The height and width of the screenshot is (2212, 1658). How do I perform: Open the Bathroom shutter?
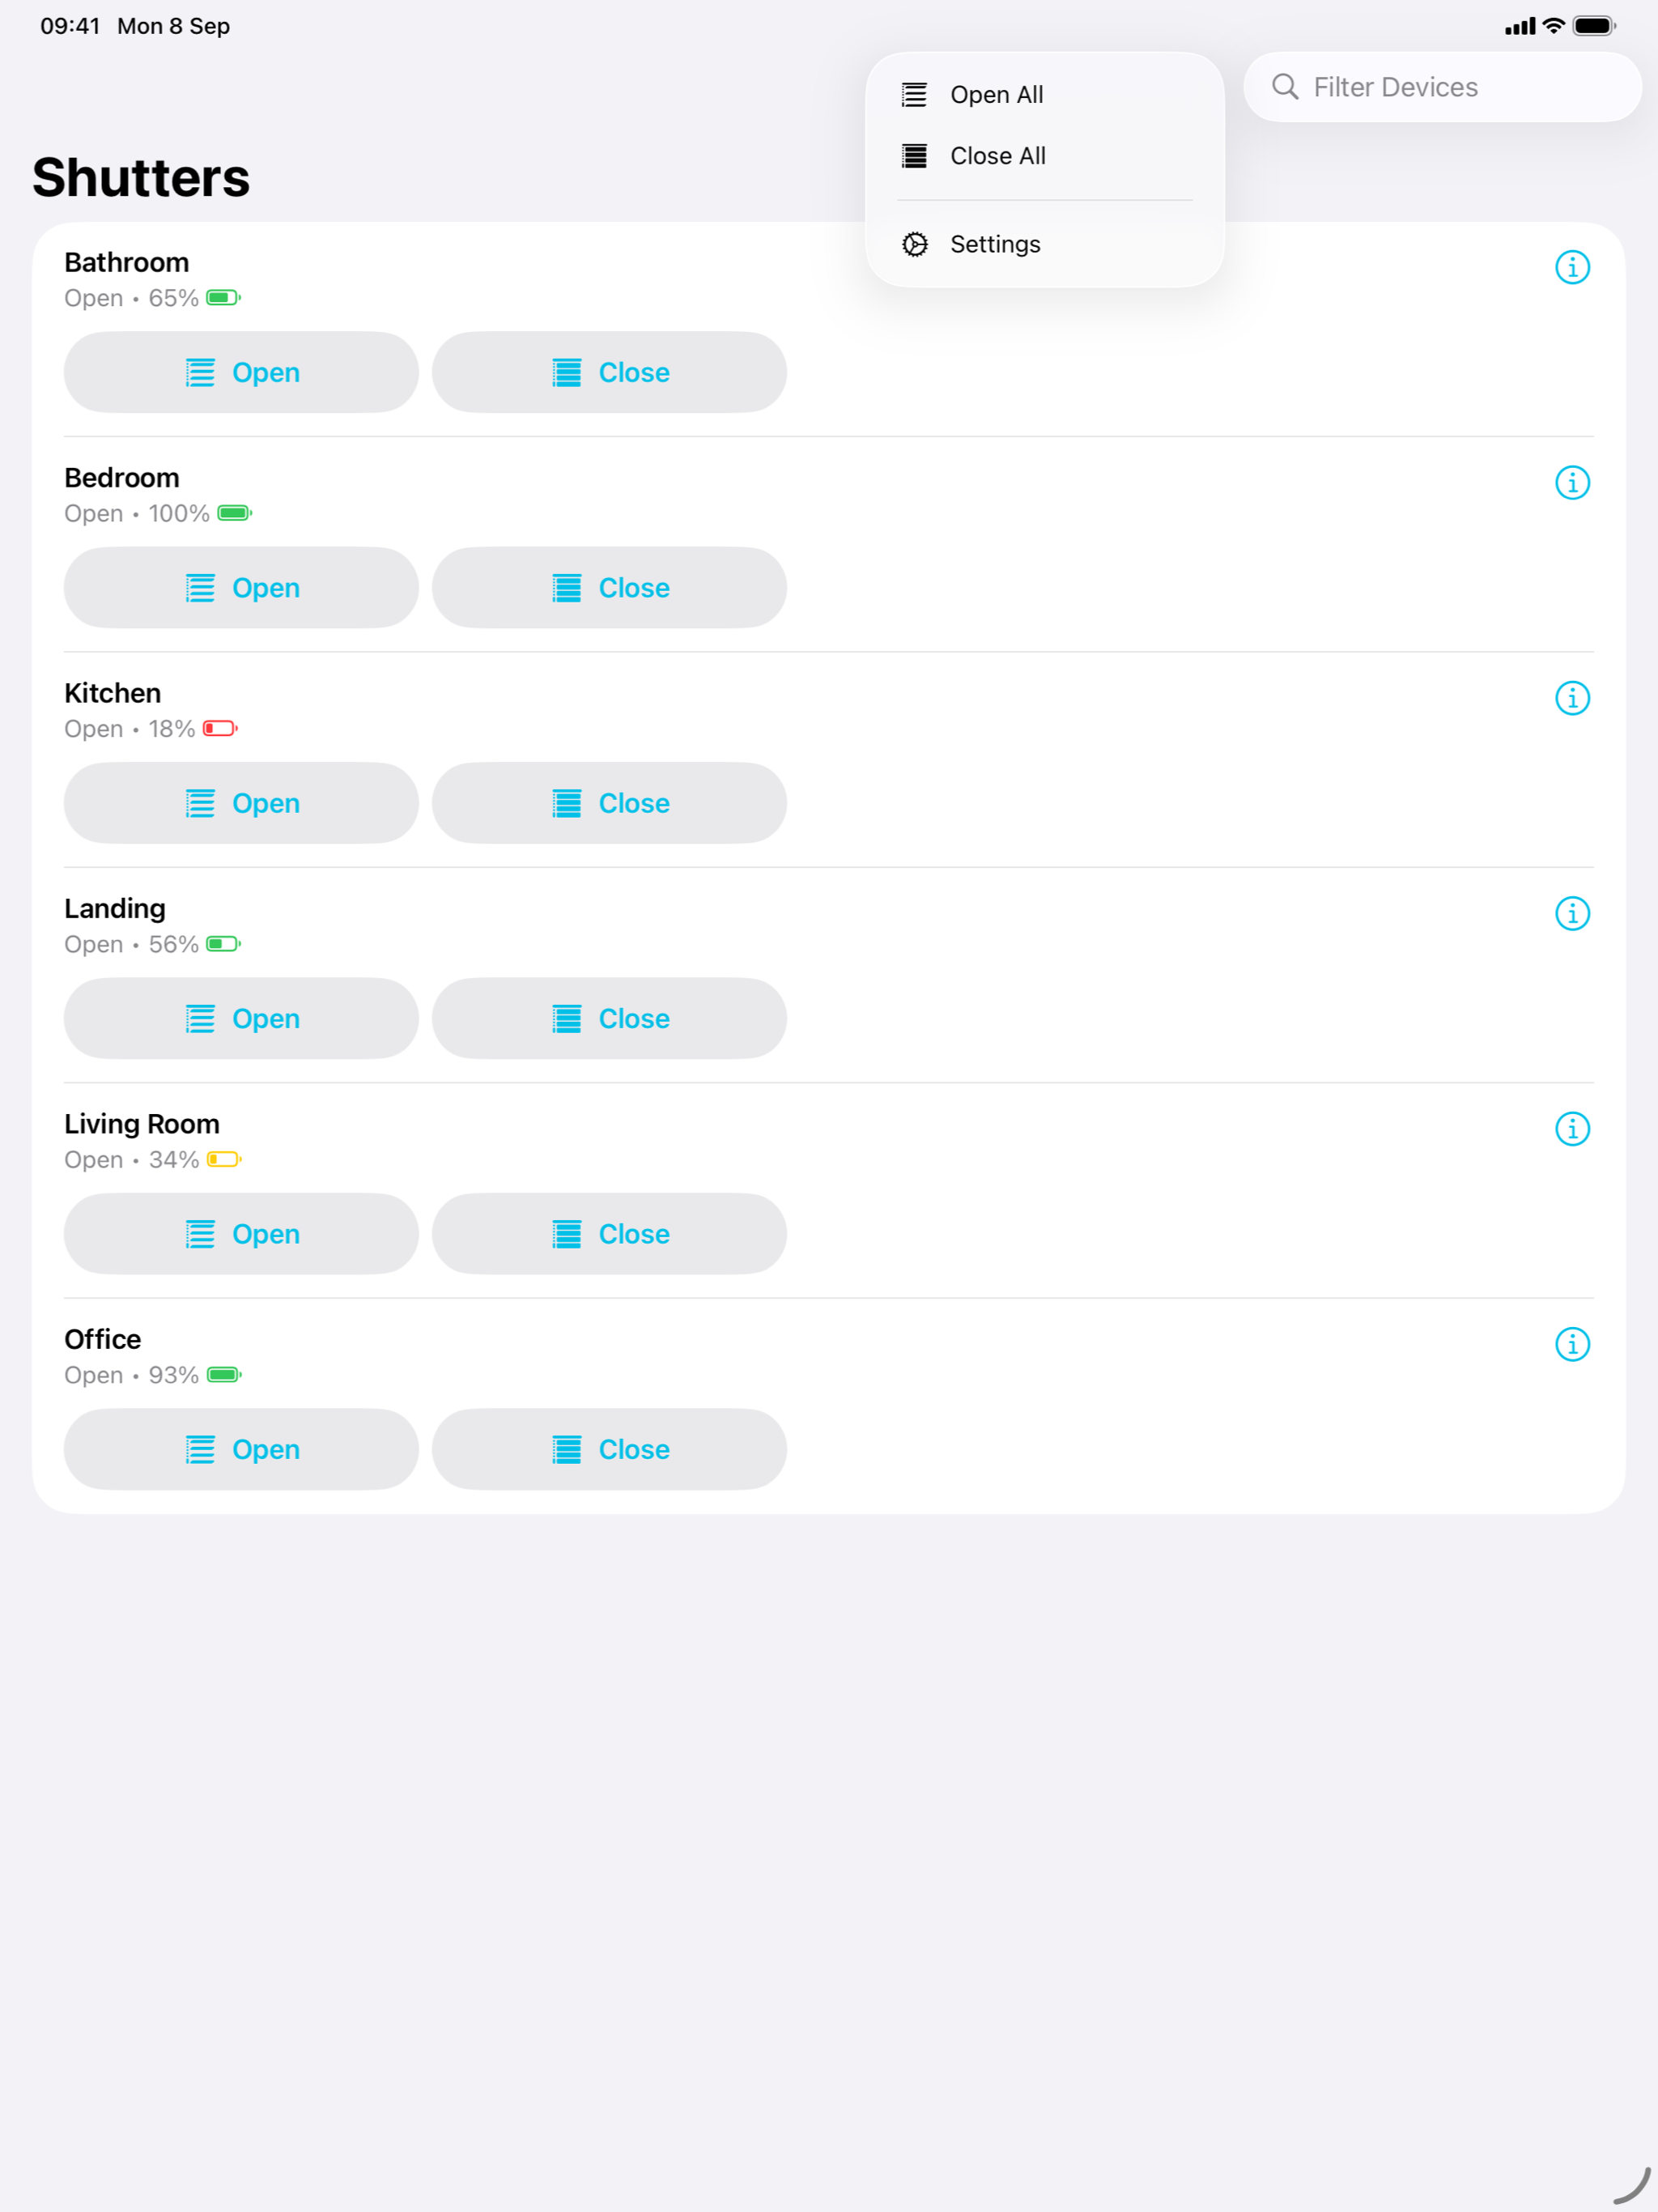[x=241, y=372]
